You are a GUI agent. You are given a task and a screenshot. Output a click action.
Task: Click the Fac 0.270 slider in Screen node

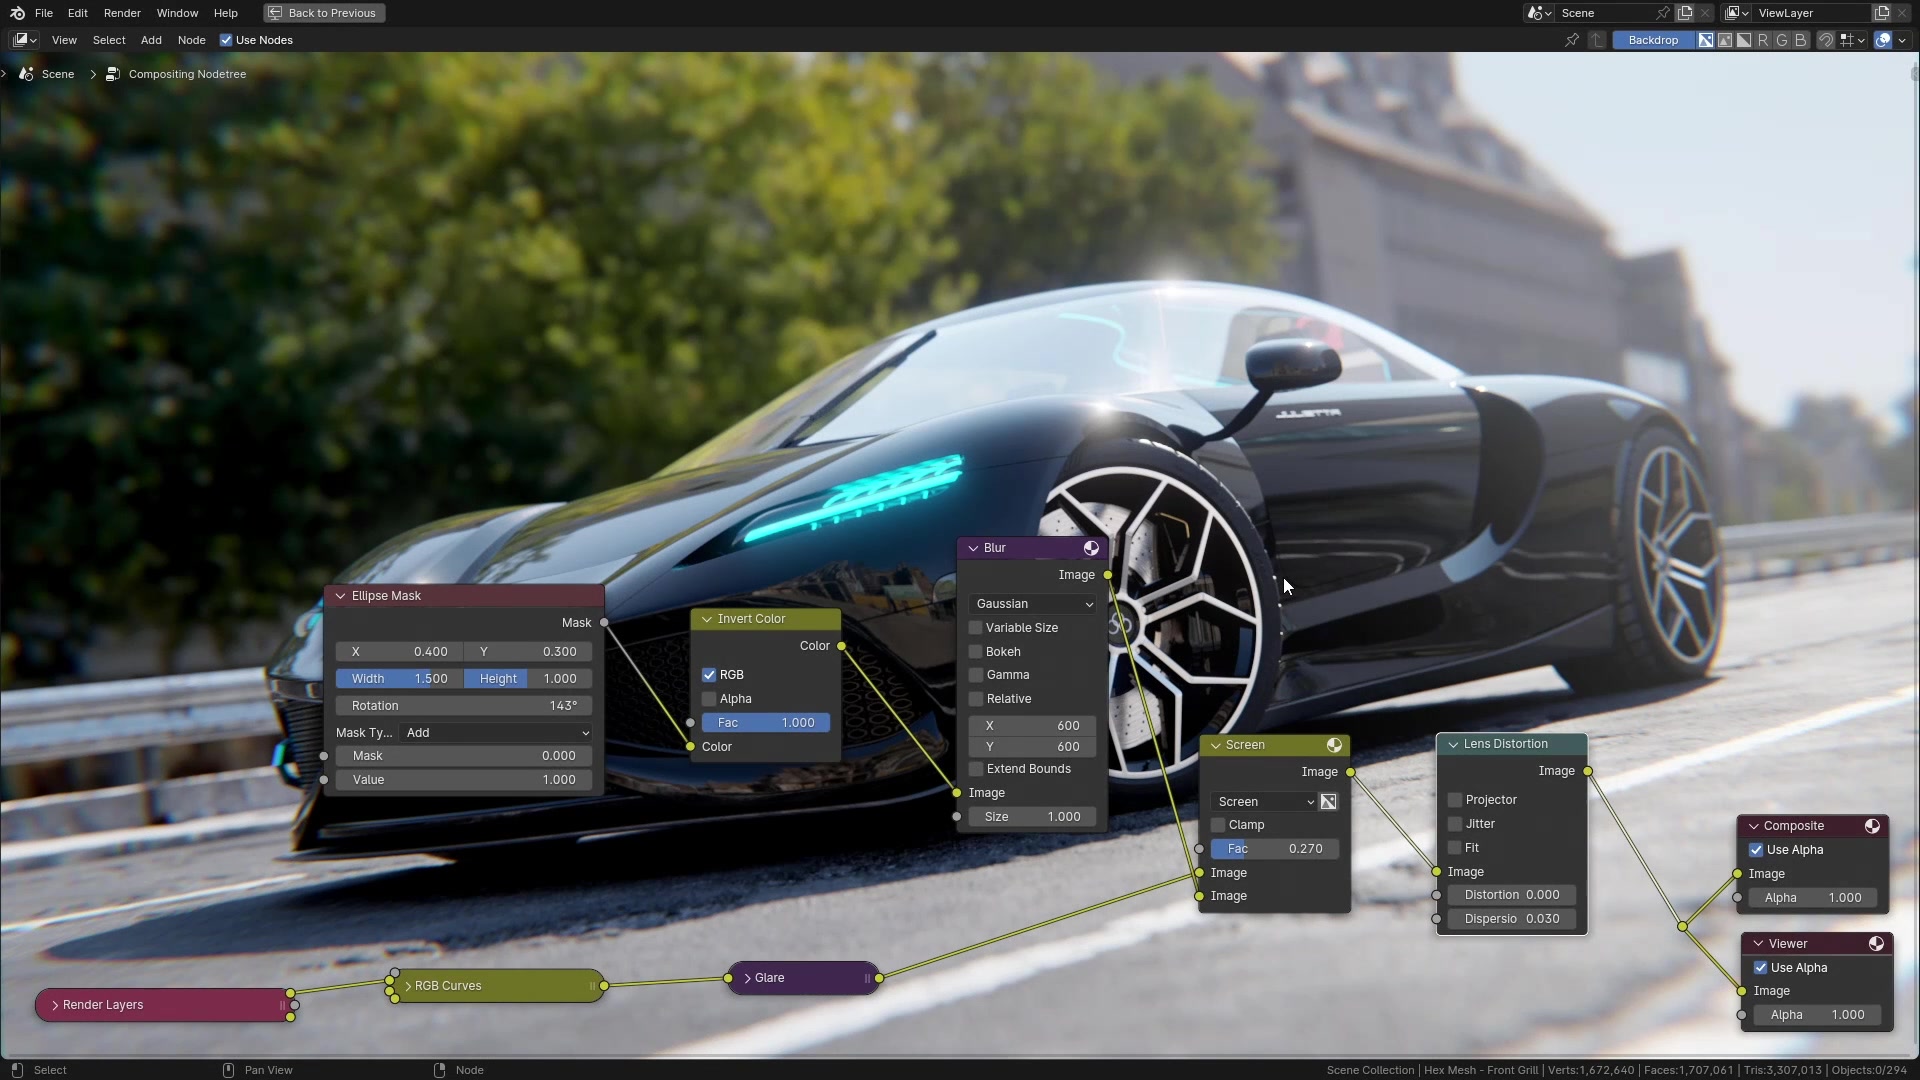tap(1274, 849)
